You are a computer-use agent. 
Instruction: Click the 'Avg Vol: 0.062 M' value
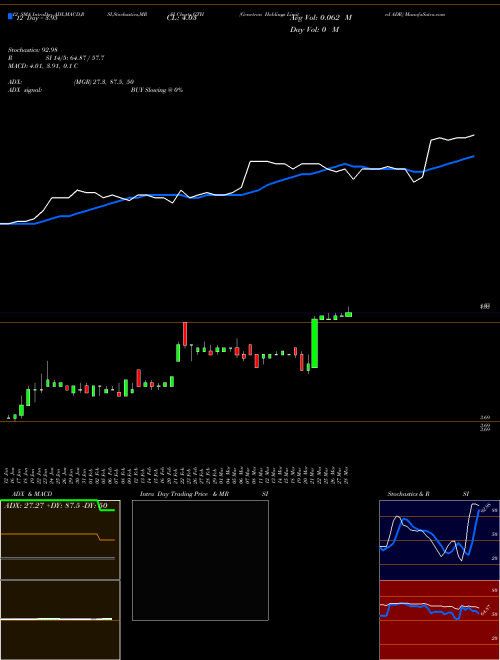(x=321, y=18)
